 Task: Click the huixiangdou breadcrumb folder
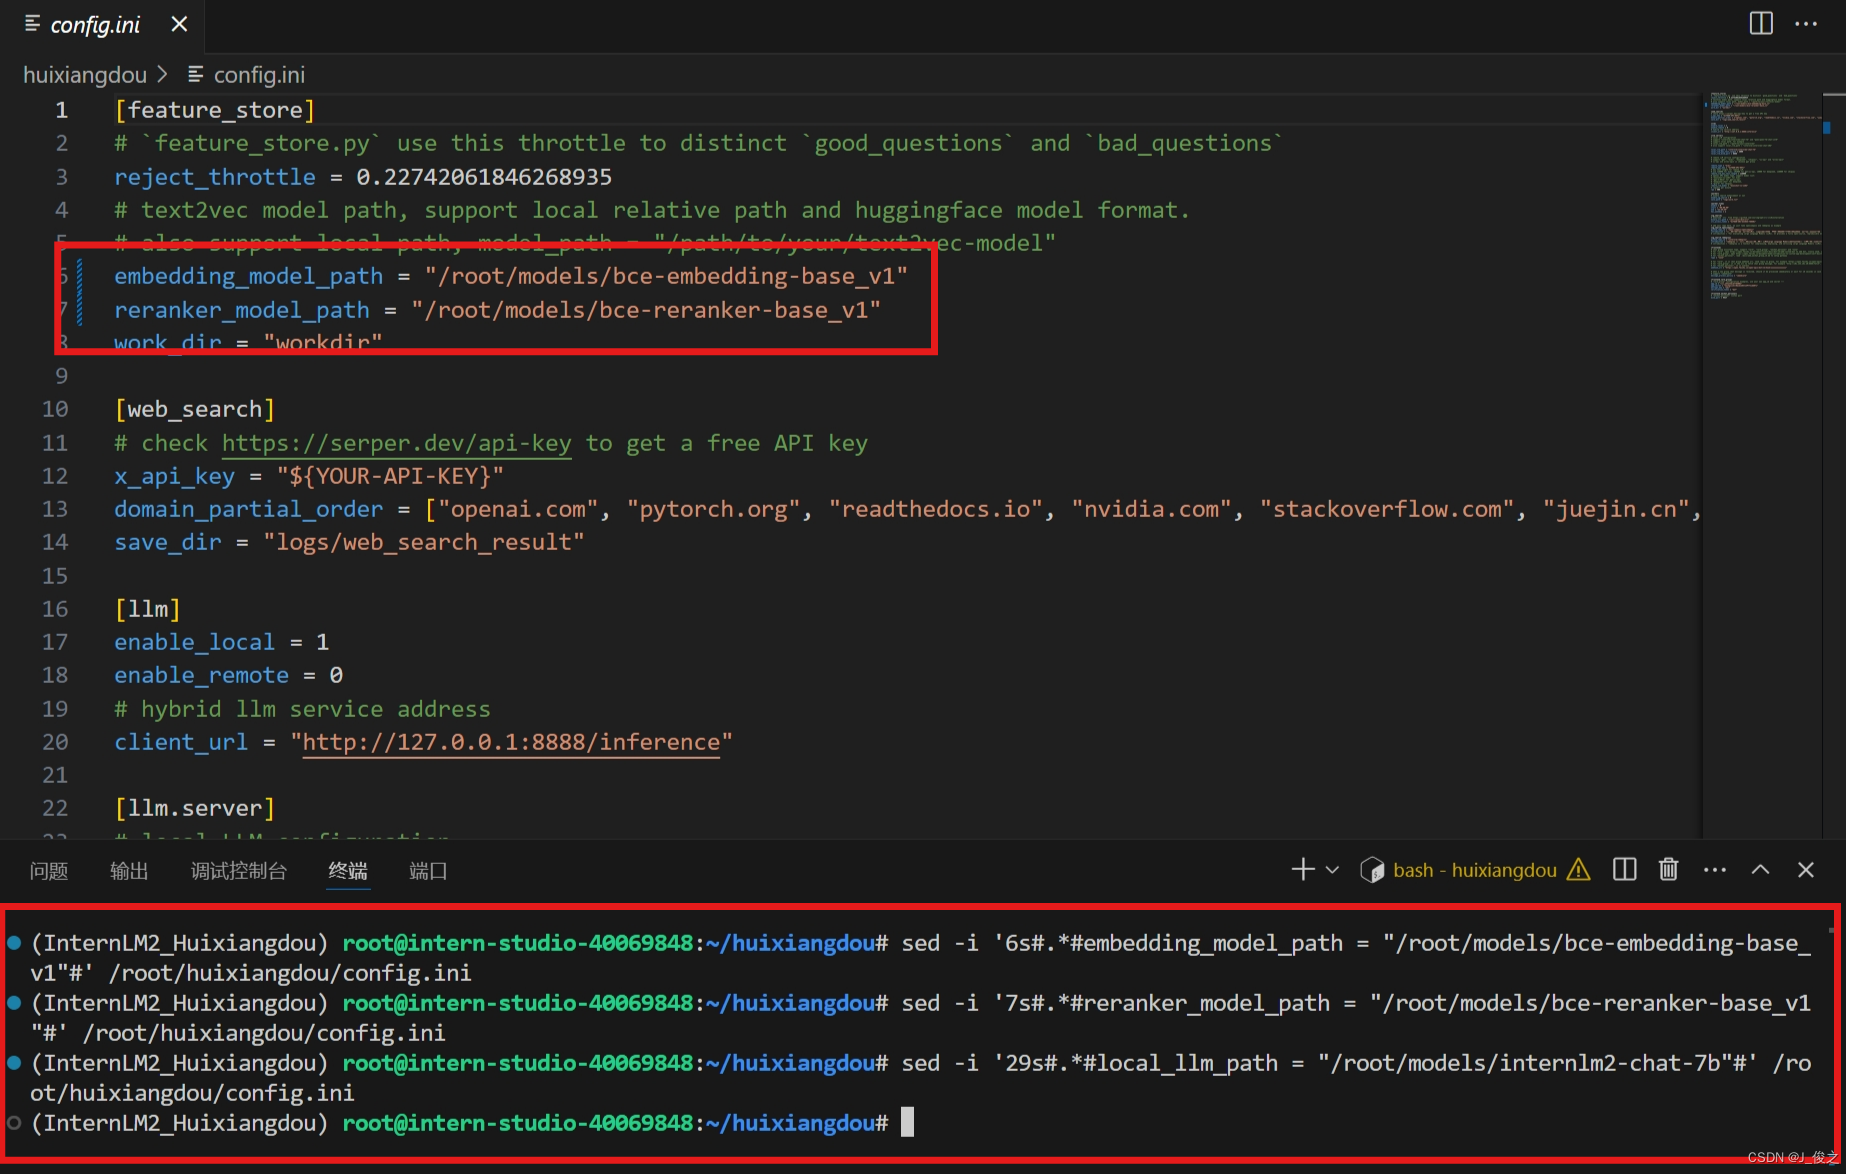point(85,75)
